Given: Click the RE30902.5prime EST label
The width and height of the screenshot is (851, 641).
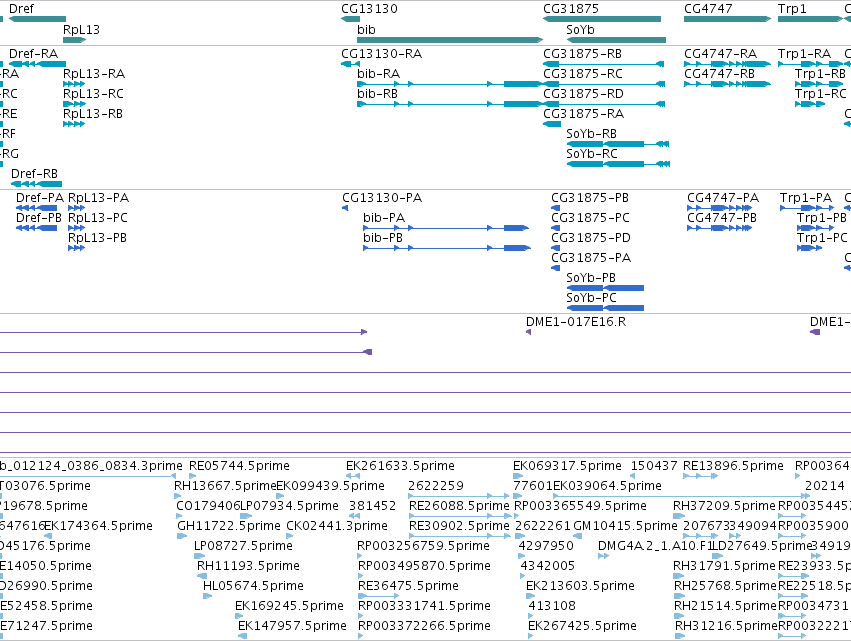Looking at the screenshot, I should (x=459, y=525).
